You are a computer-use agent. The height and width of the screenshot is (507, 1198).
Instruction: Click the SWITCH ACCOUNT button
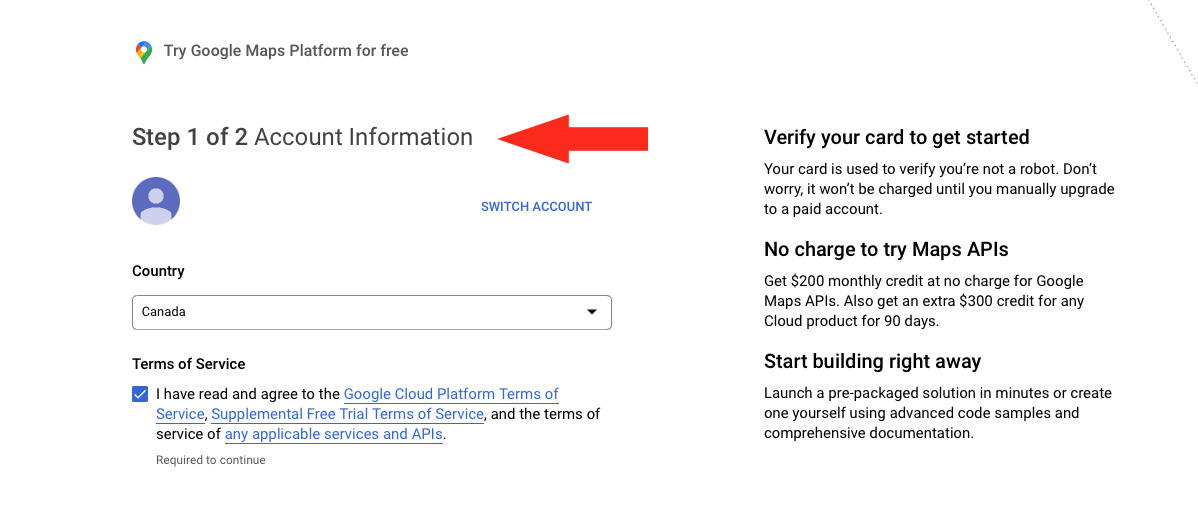536,207
